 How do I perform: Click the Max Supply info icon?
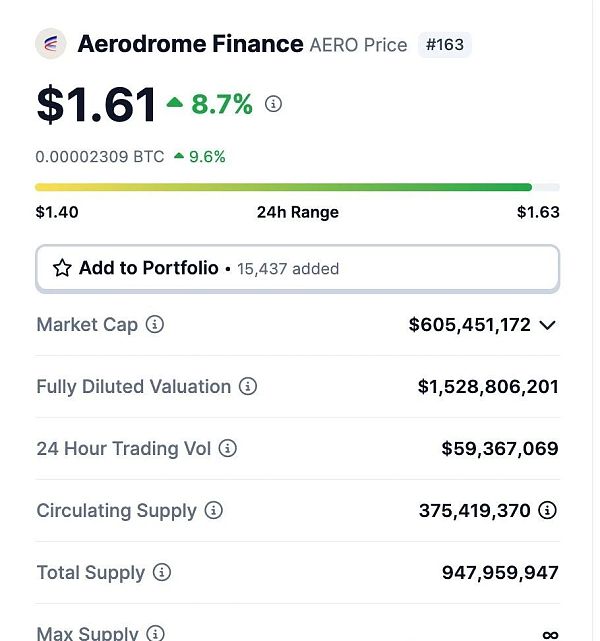(x=155, y=633)
